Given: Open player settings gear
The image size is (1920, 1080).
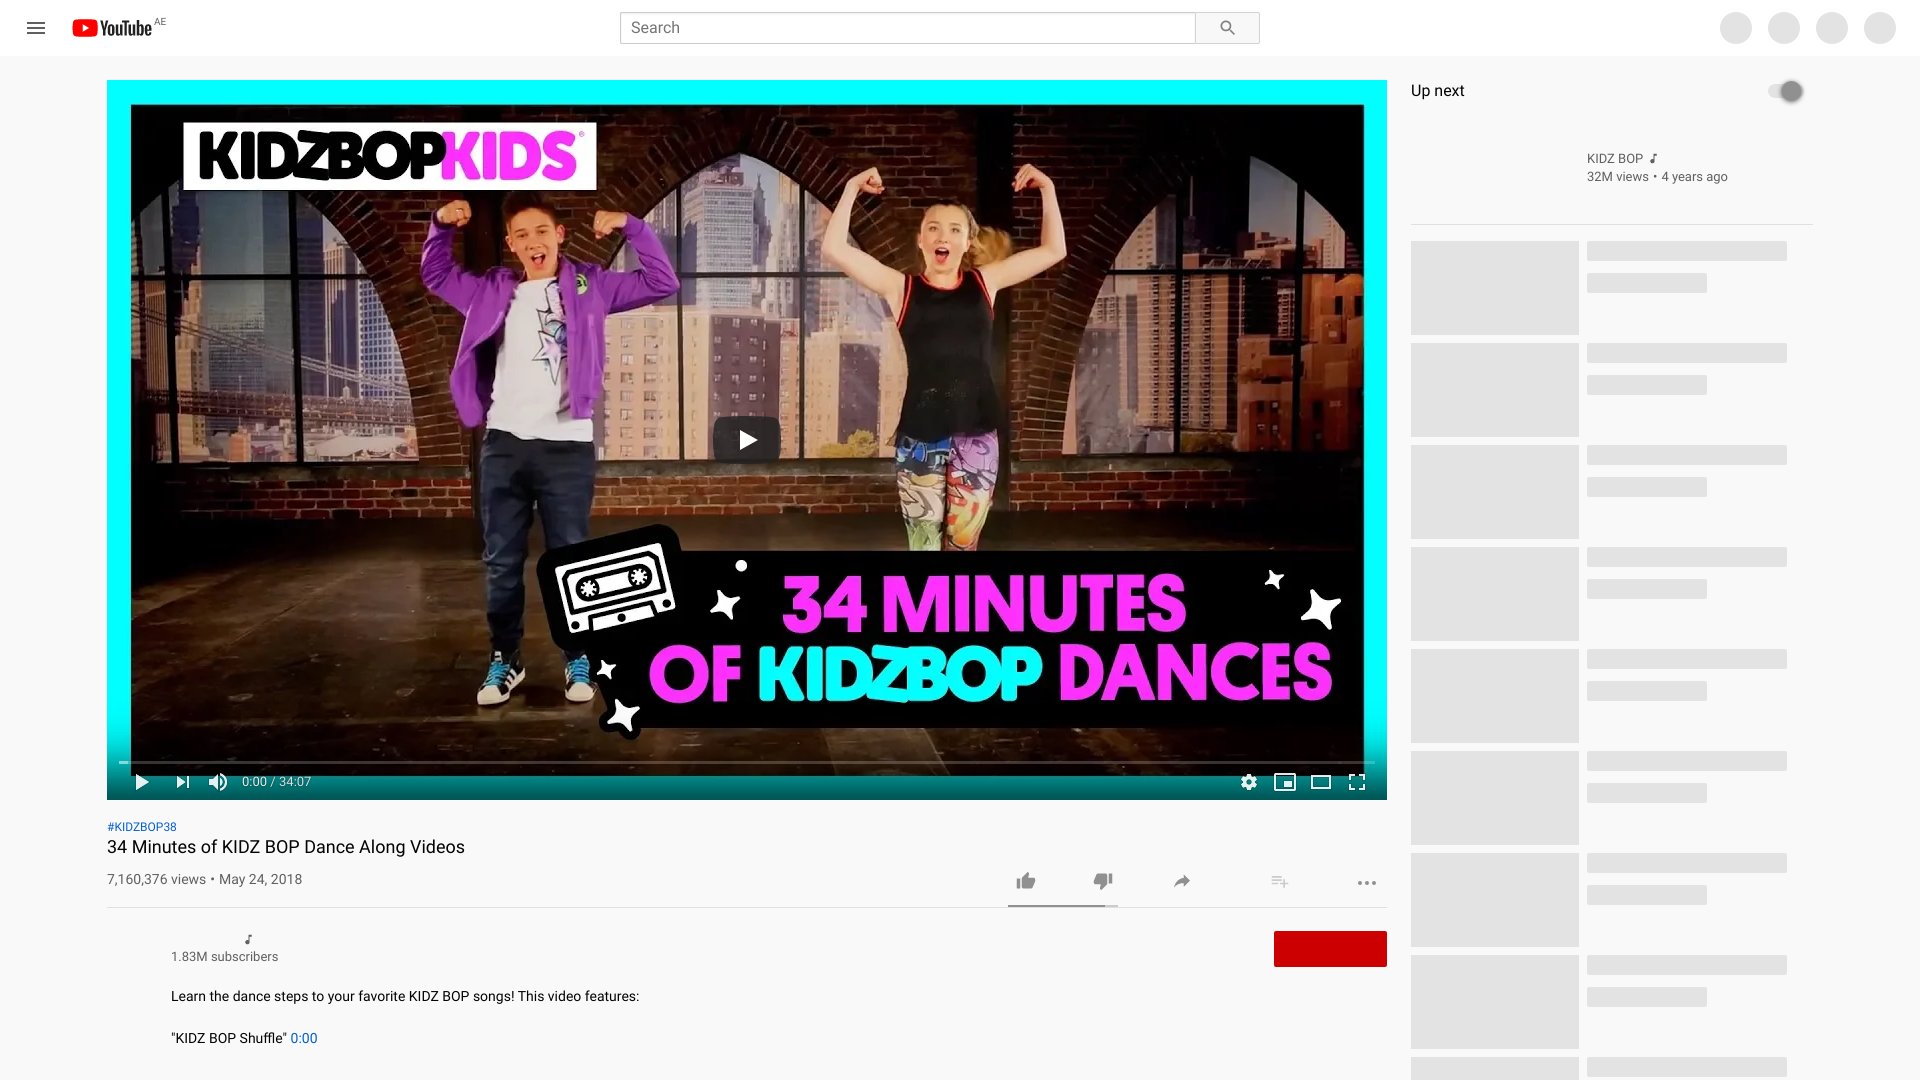Looking at the screenshot, I should (1249, 782).
